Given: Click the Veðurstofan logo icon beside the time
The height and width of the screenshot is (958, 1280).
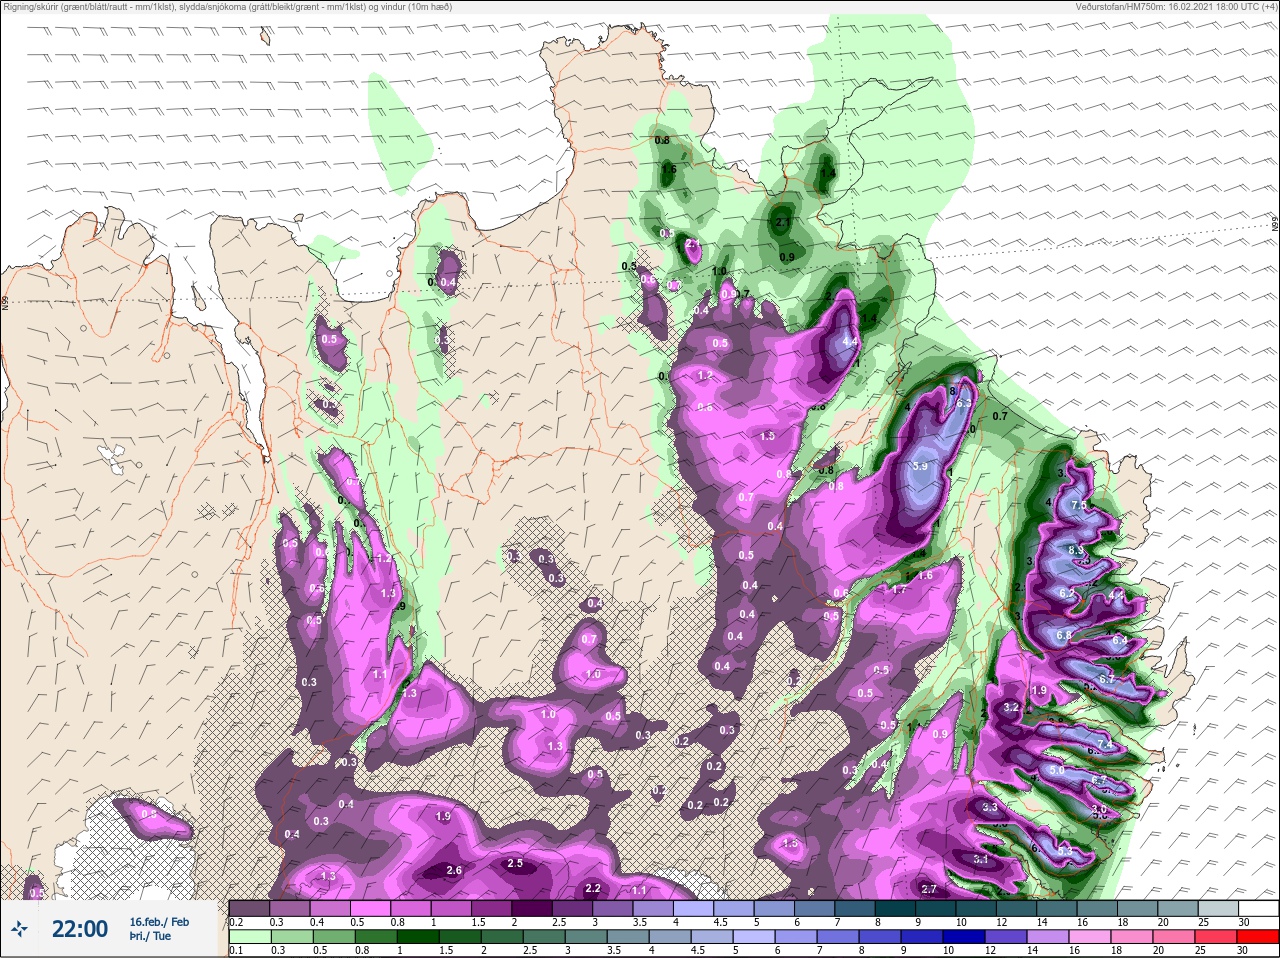Looking at the screenshot, I should click(20, 929).
